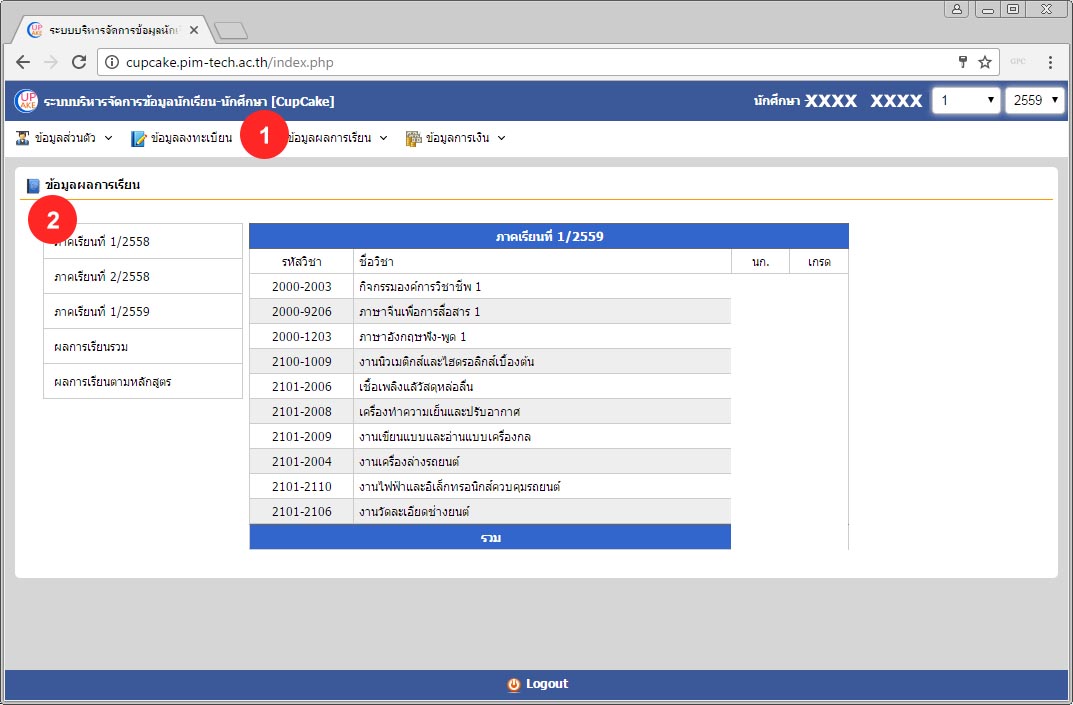Expand the ข้อมูลการเงิน menu
The image size is (1073, 705).
point(458,138)
